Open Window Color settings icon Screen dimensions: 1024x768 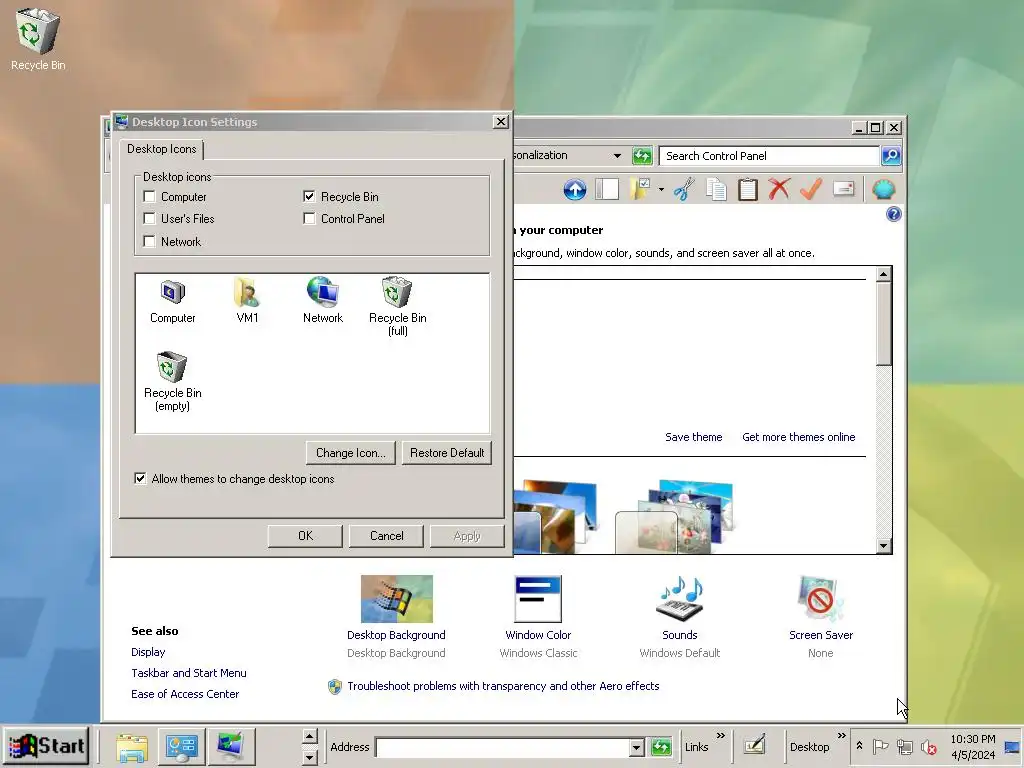(x=537, y=599)
